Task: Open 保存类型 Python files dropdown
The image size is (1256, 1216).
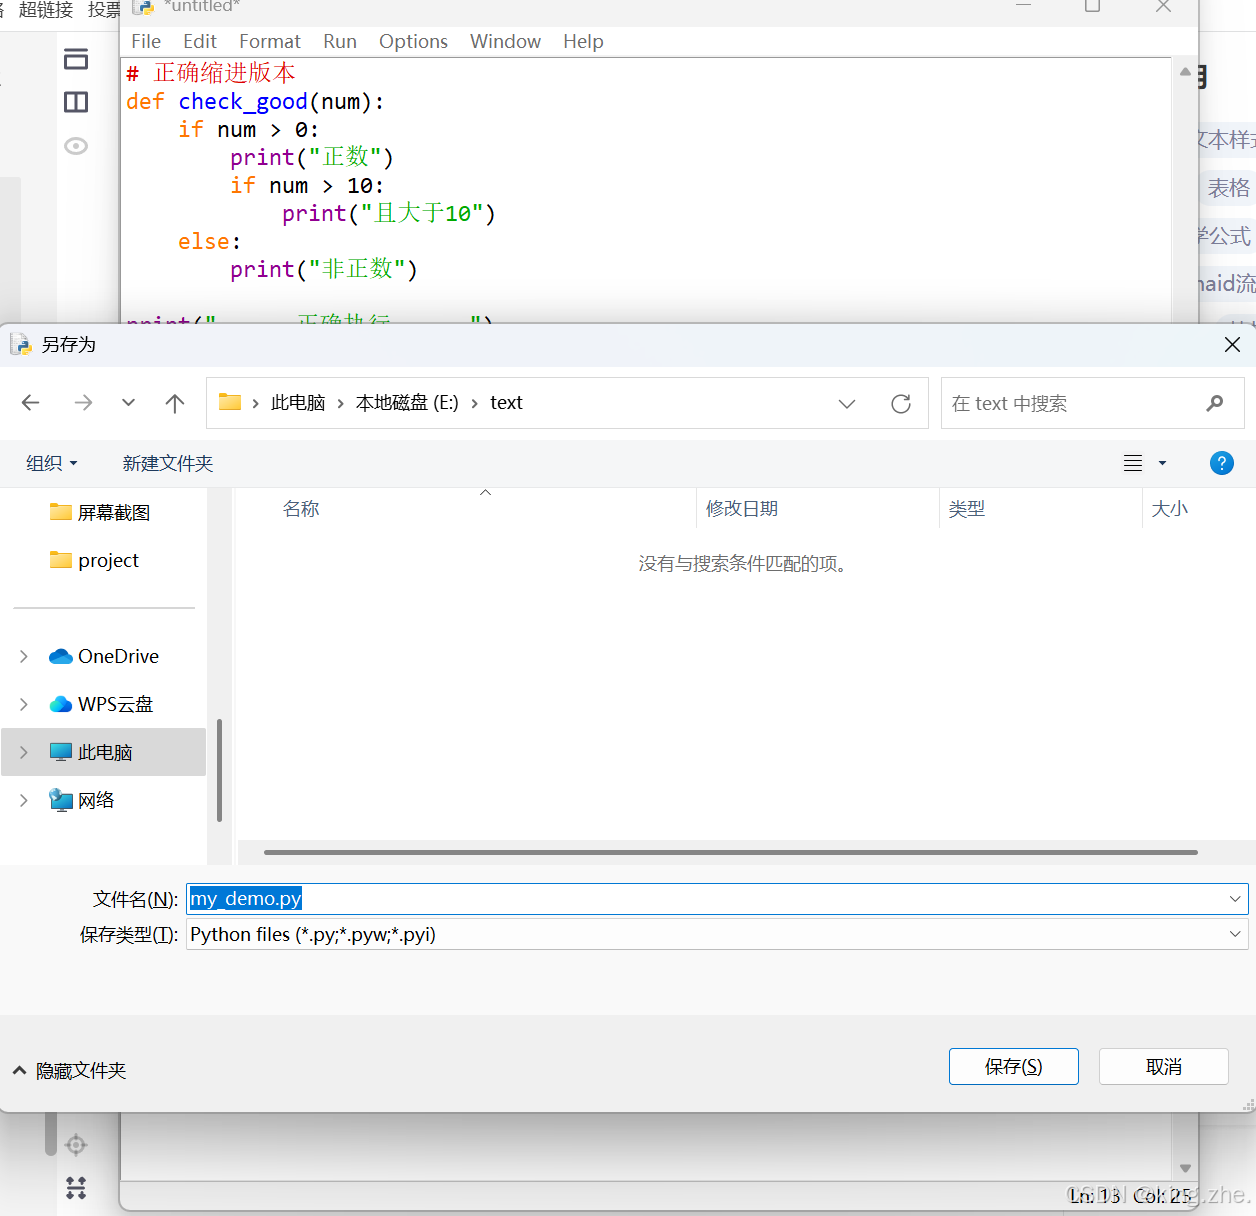Action: (717, 934)
